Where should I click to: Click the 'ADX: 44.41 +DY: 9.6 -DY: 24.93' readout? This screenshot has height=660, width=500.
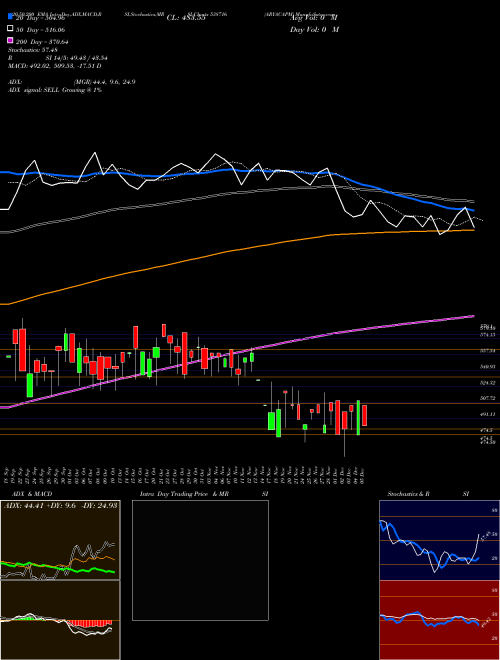pos(60,505)
